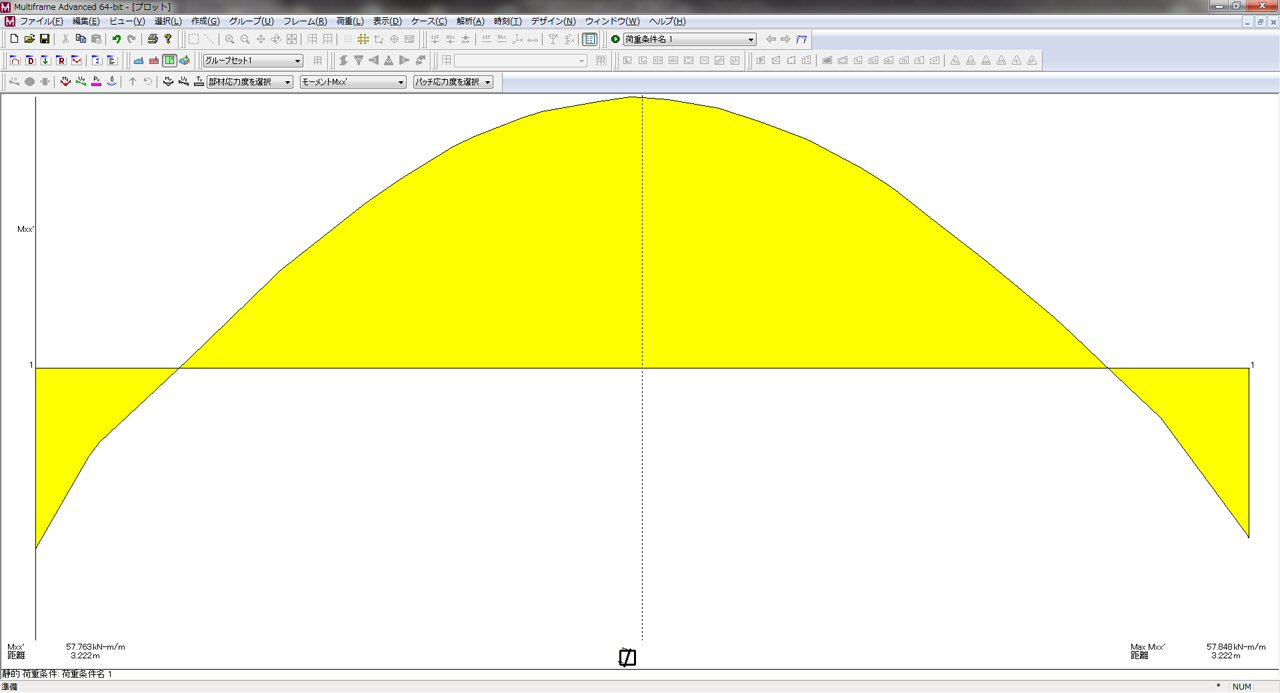Viewport: 1280px width, 693px height.
Task: Click the New file icon
Action: (x=14, y=39)
